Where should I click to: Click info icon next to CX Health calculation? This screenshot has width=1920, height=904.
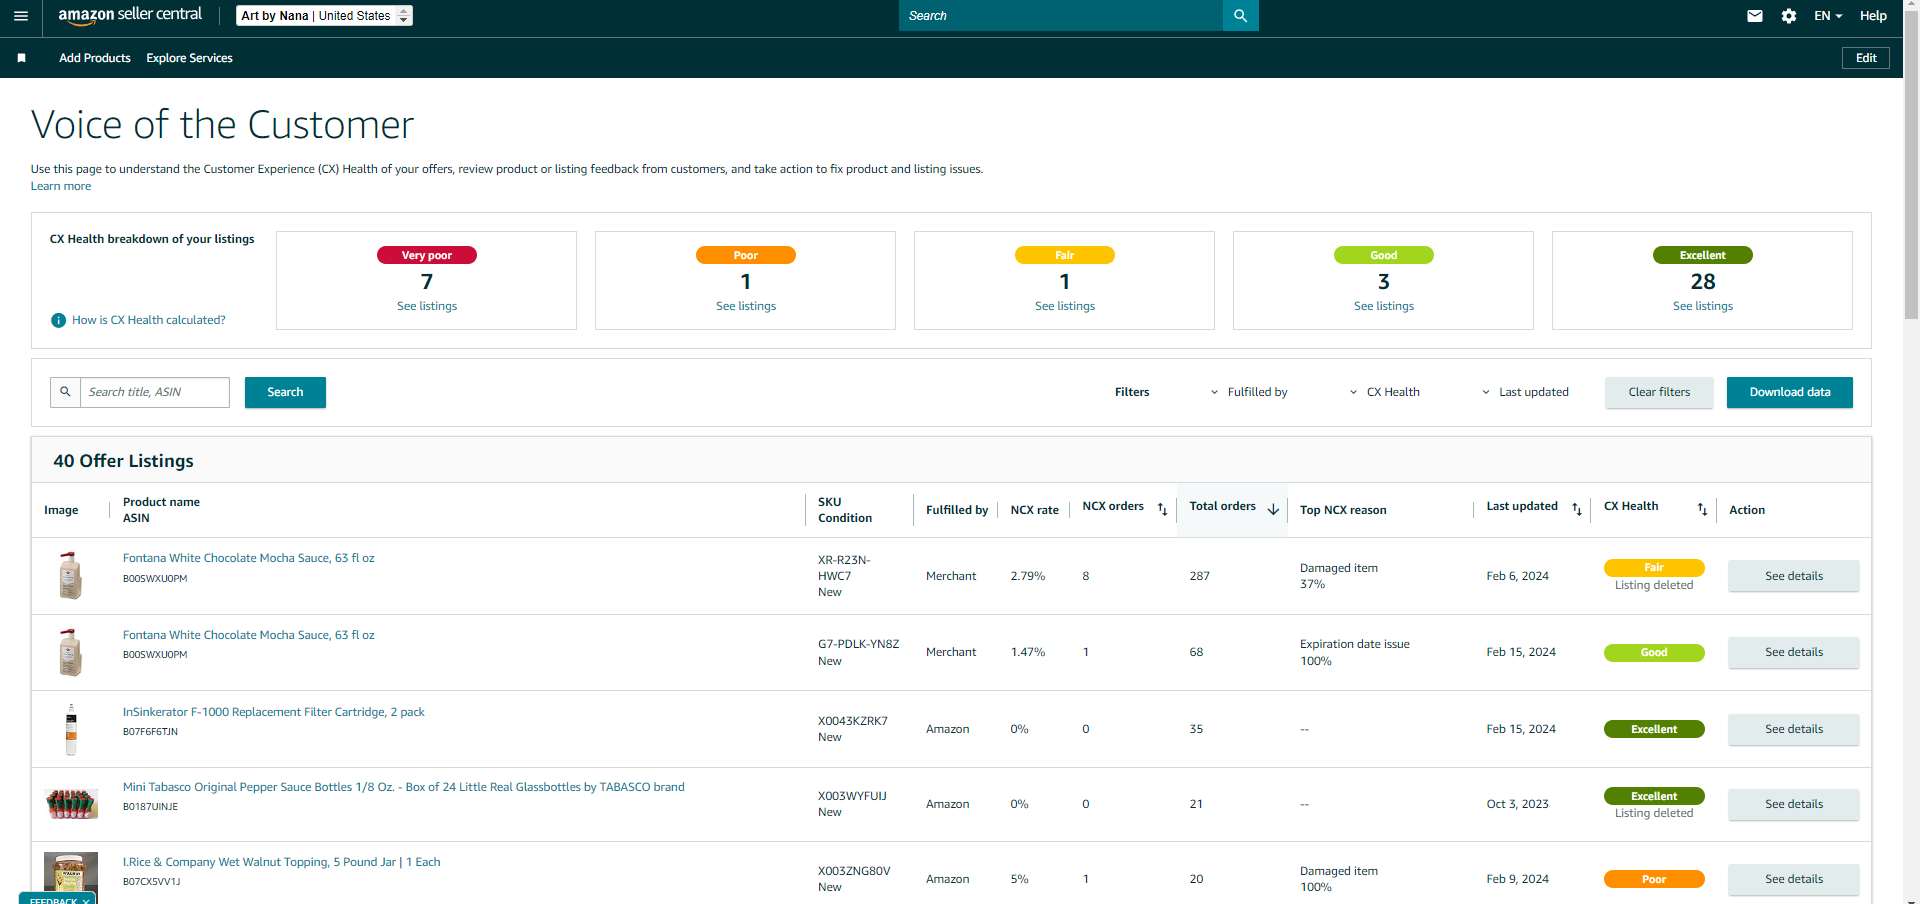click(58, 320)
